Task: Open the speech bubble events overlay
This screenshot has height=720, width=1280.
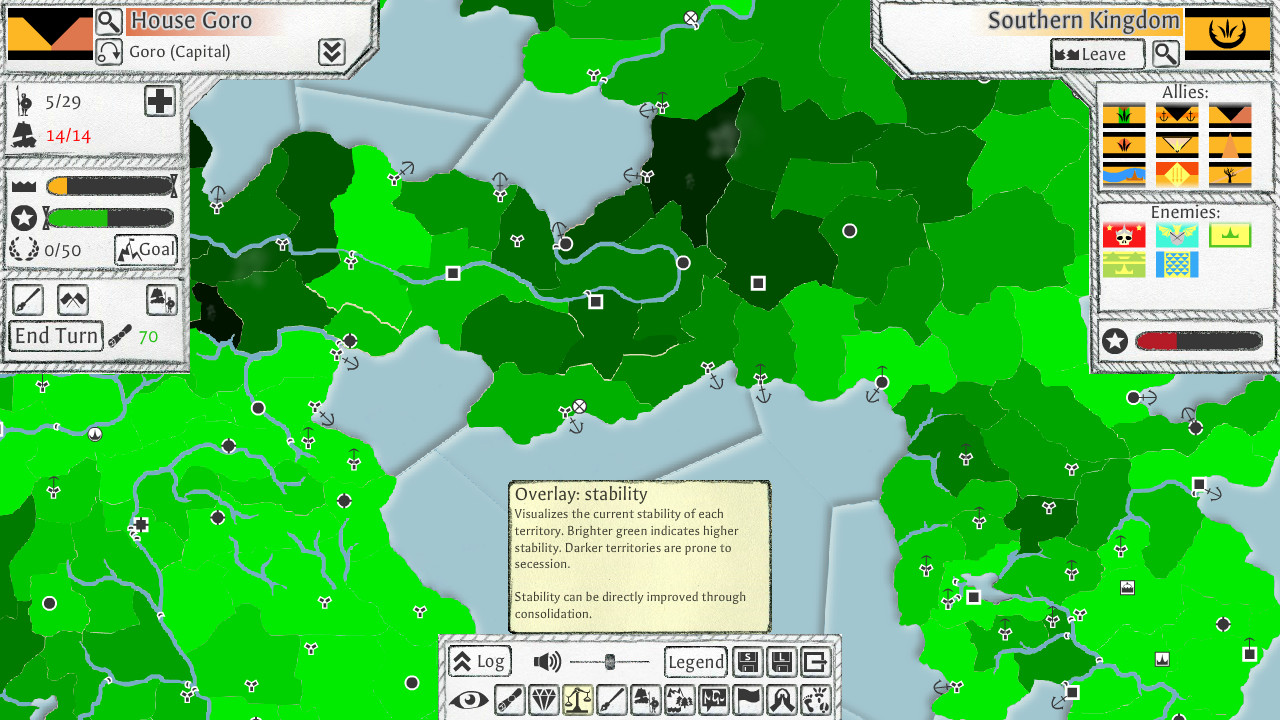Action: [x=714, y=699]
